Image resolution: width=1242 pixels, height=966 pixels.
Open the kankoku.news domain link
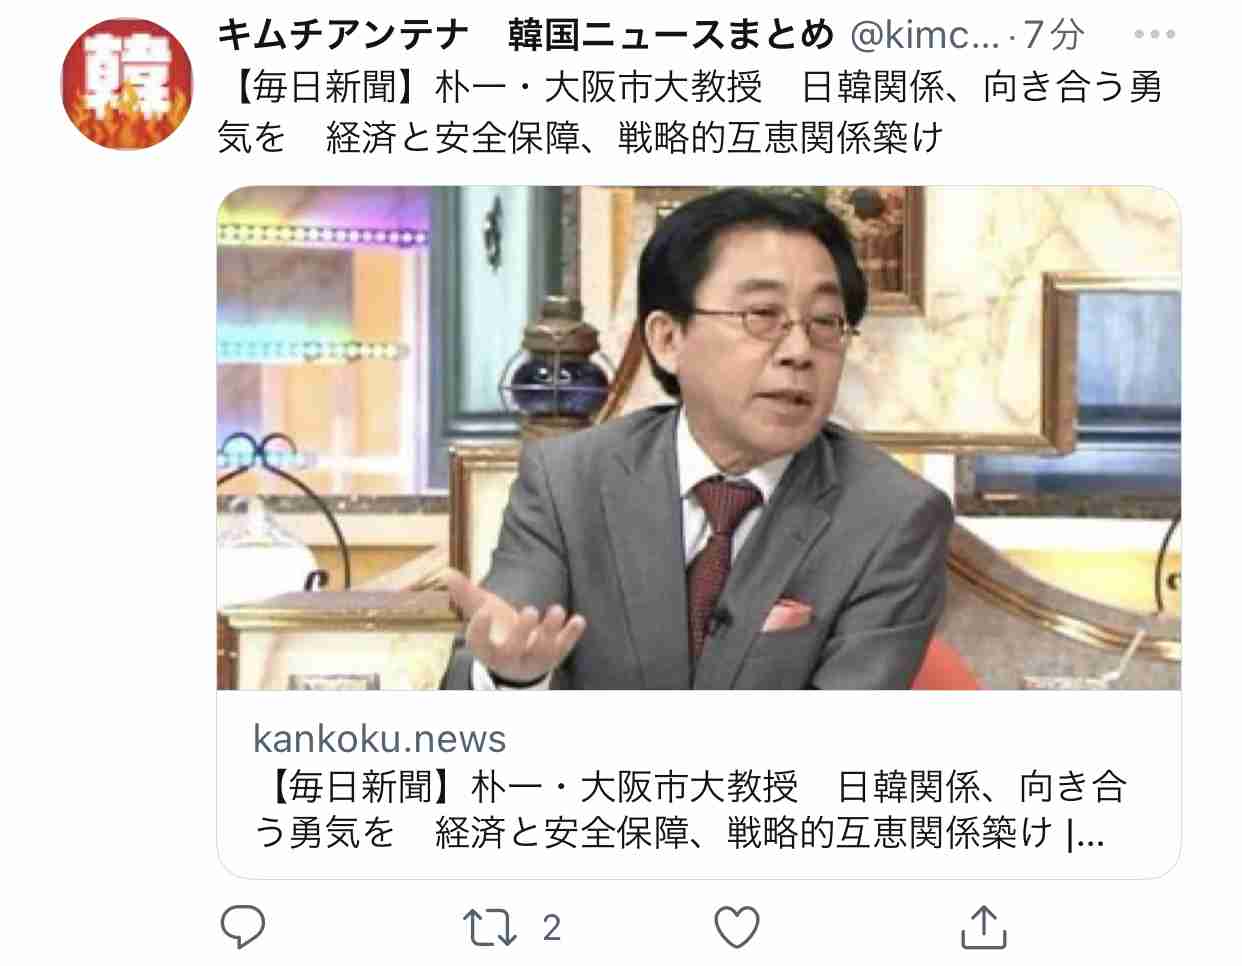pyautogui.click(x=379, y=739)
